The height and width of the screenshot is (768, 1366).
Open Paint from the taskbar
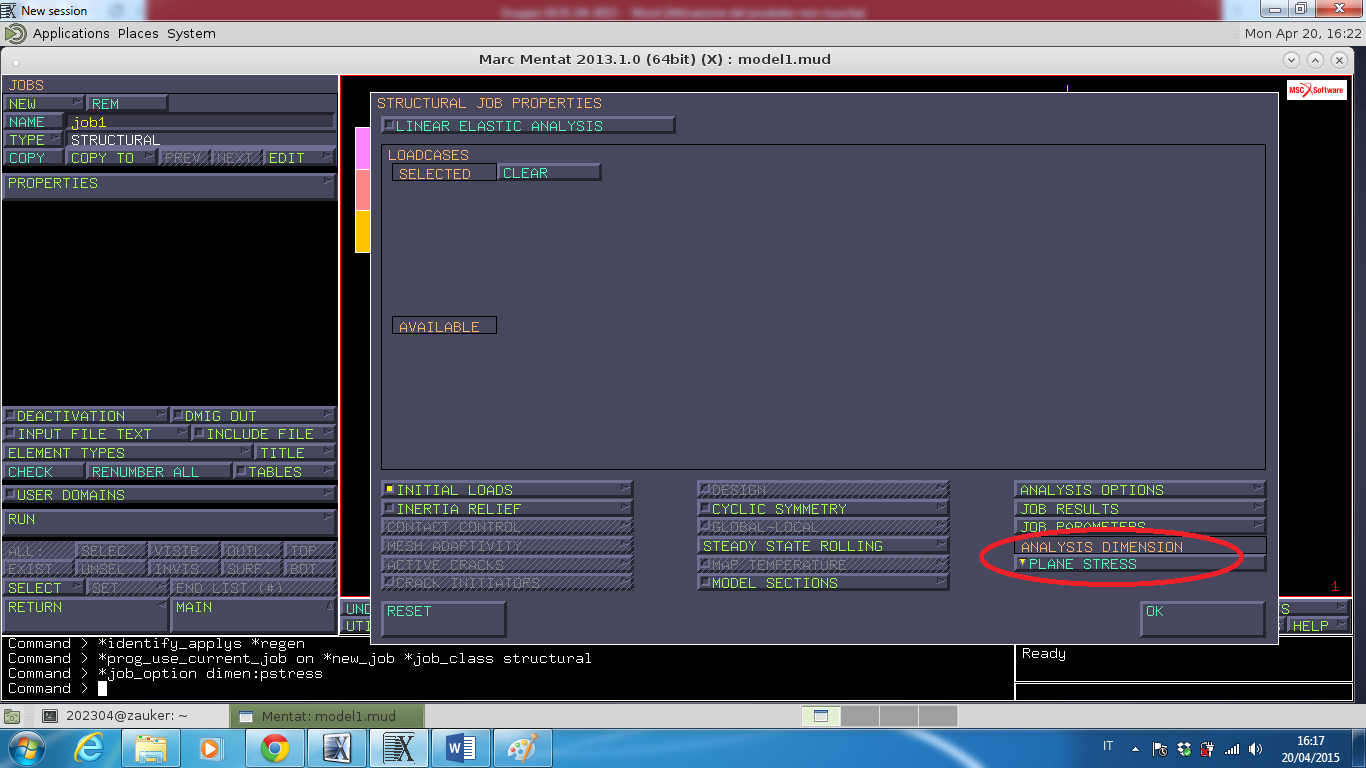click(x=523, y=748)
